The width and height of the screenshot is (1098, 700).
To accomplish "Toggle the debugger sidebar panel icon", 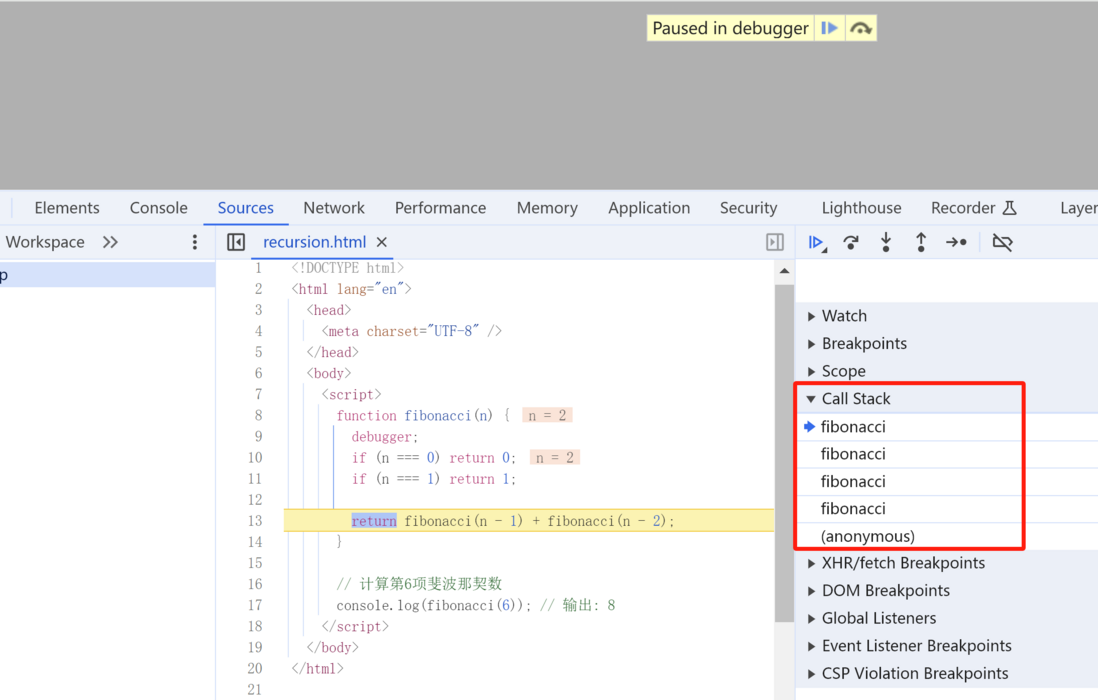I will pyautogui.click(x=774, y=242).
